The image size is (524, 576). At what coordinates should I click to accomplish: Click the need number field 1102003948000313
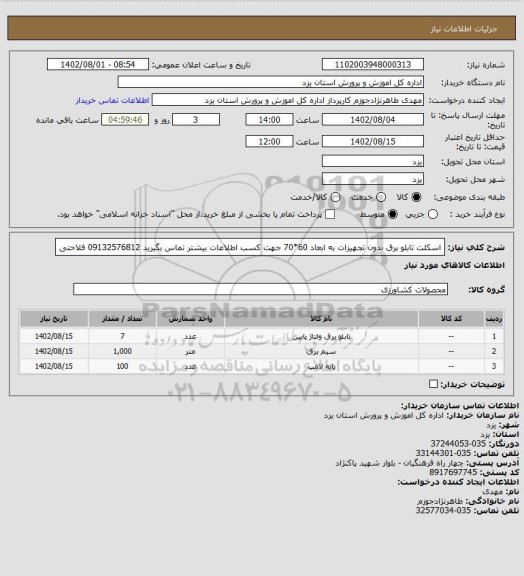(373, 65)
